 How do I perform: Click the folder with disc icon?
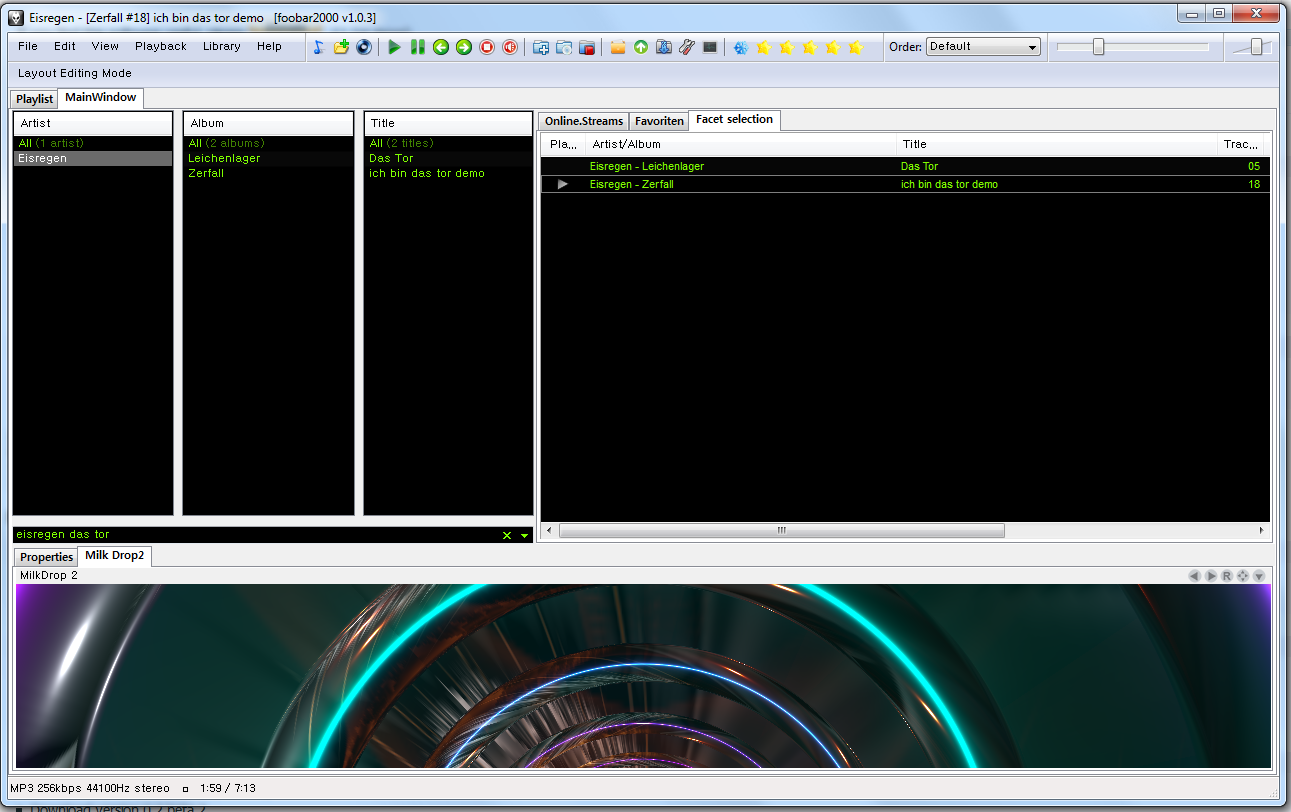coord(564,47)
